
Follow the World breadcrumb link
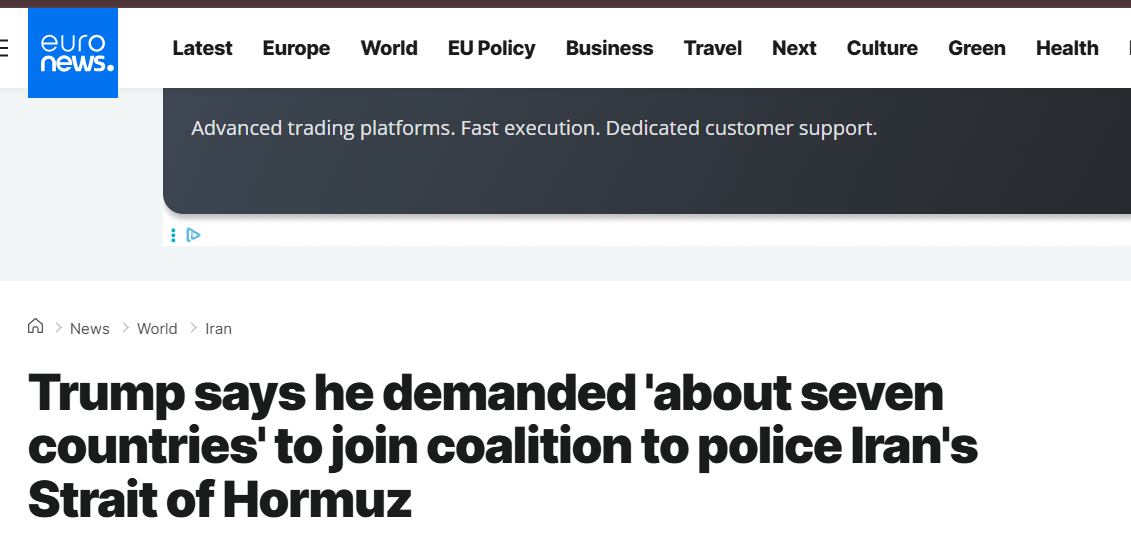pos(157,329)
